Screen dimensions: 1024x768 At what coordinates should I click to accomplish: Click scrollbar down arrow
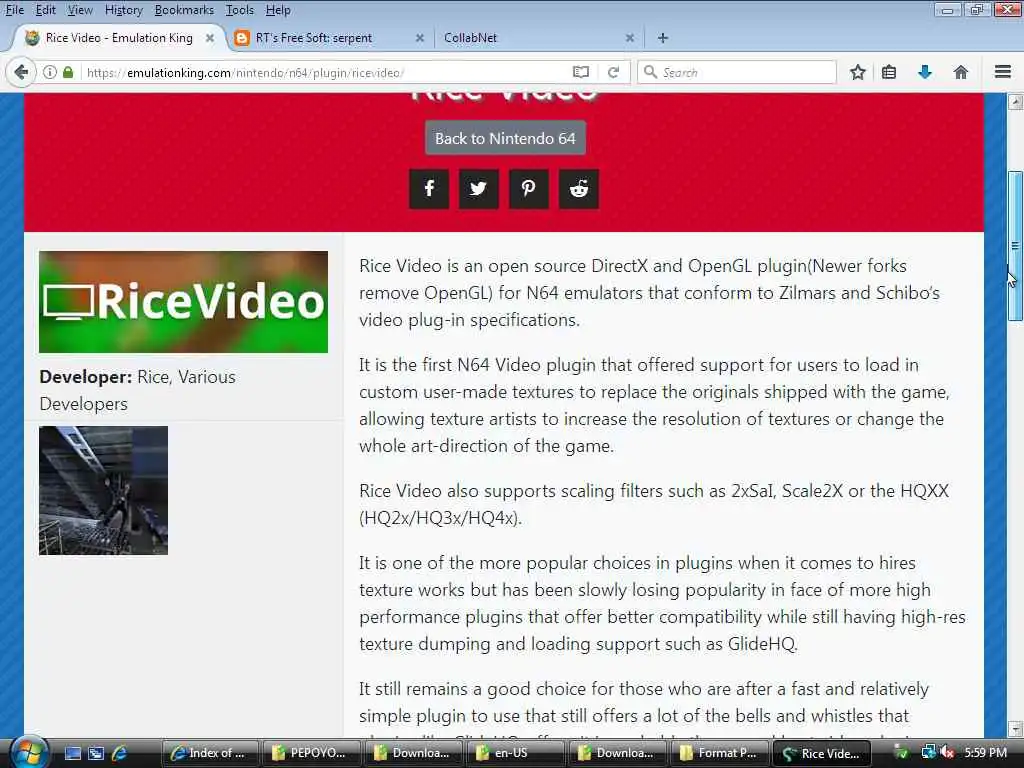click(1016, 729)
